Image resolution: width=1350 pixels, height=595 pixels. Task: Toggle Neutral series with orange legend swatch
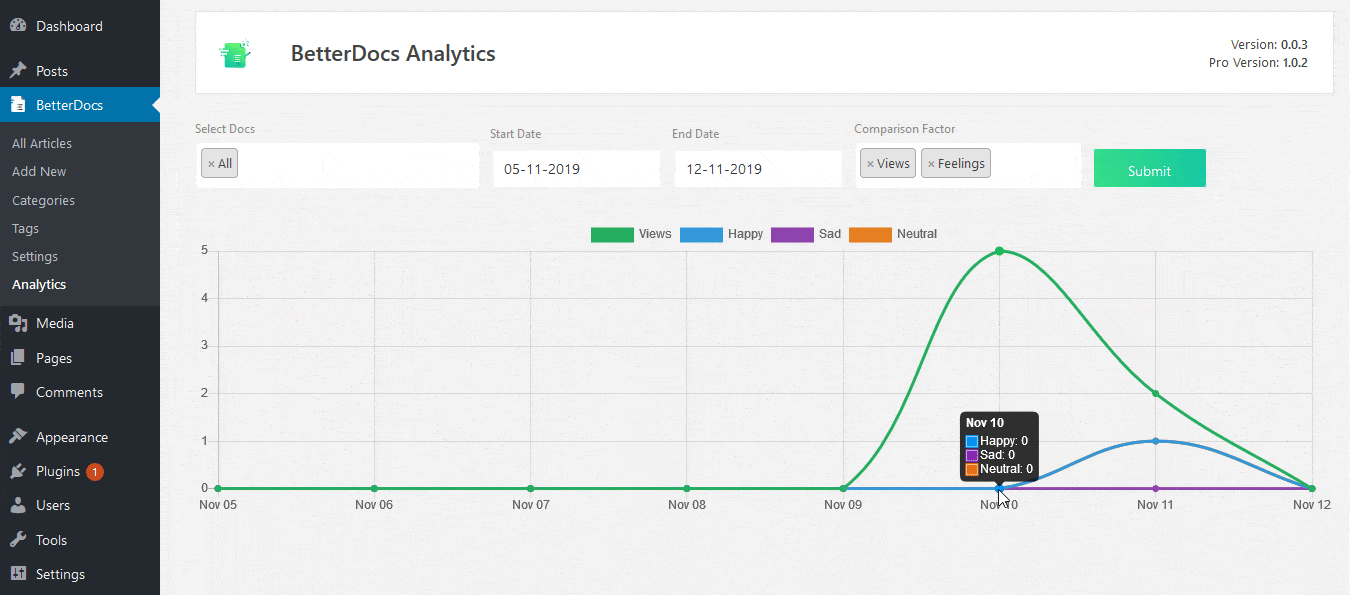(x=869, y=234)
